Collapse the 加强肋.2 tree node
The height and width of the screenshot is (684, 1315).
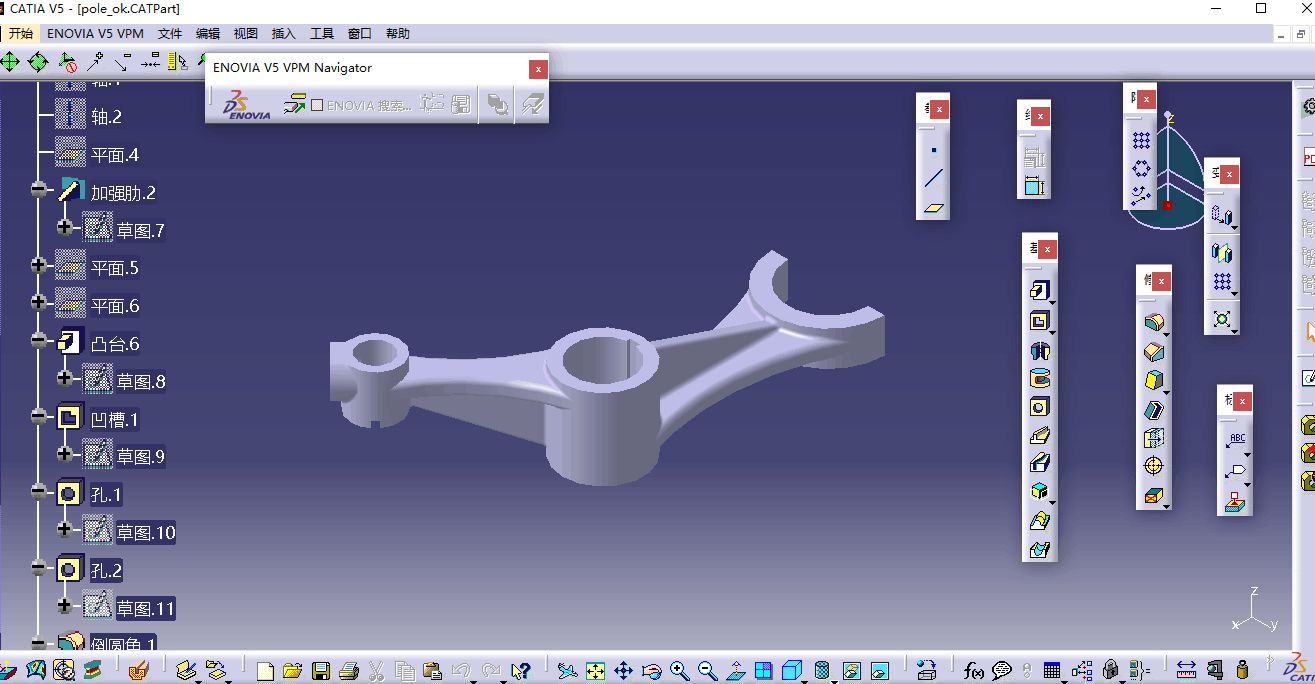(39, 190)
